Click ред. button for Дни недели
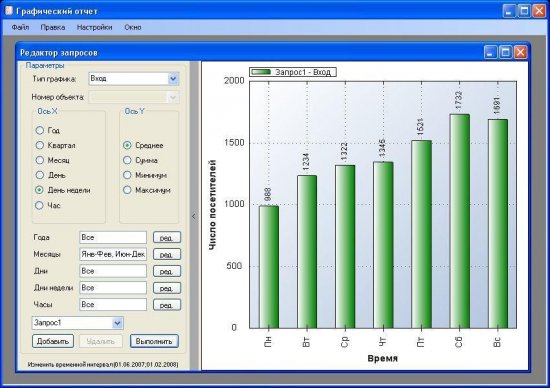550x388 pixels. pos(167,288)
